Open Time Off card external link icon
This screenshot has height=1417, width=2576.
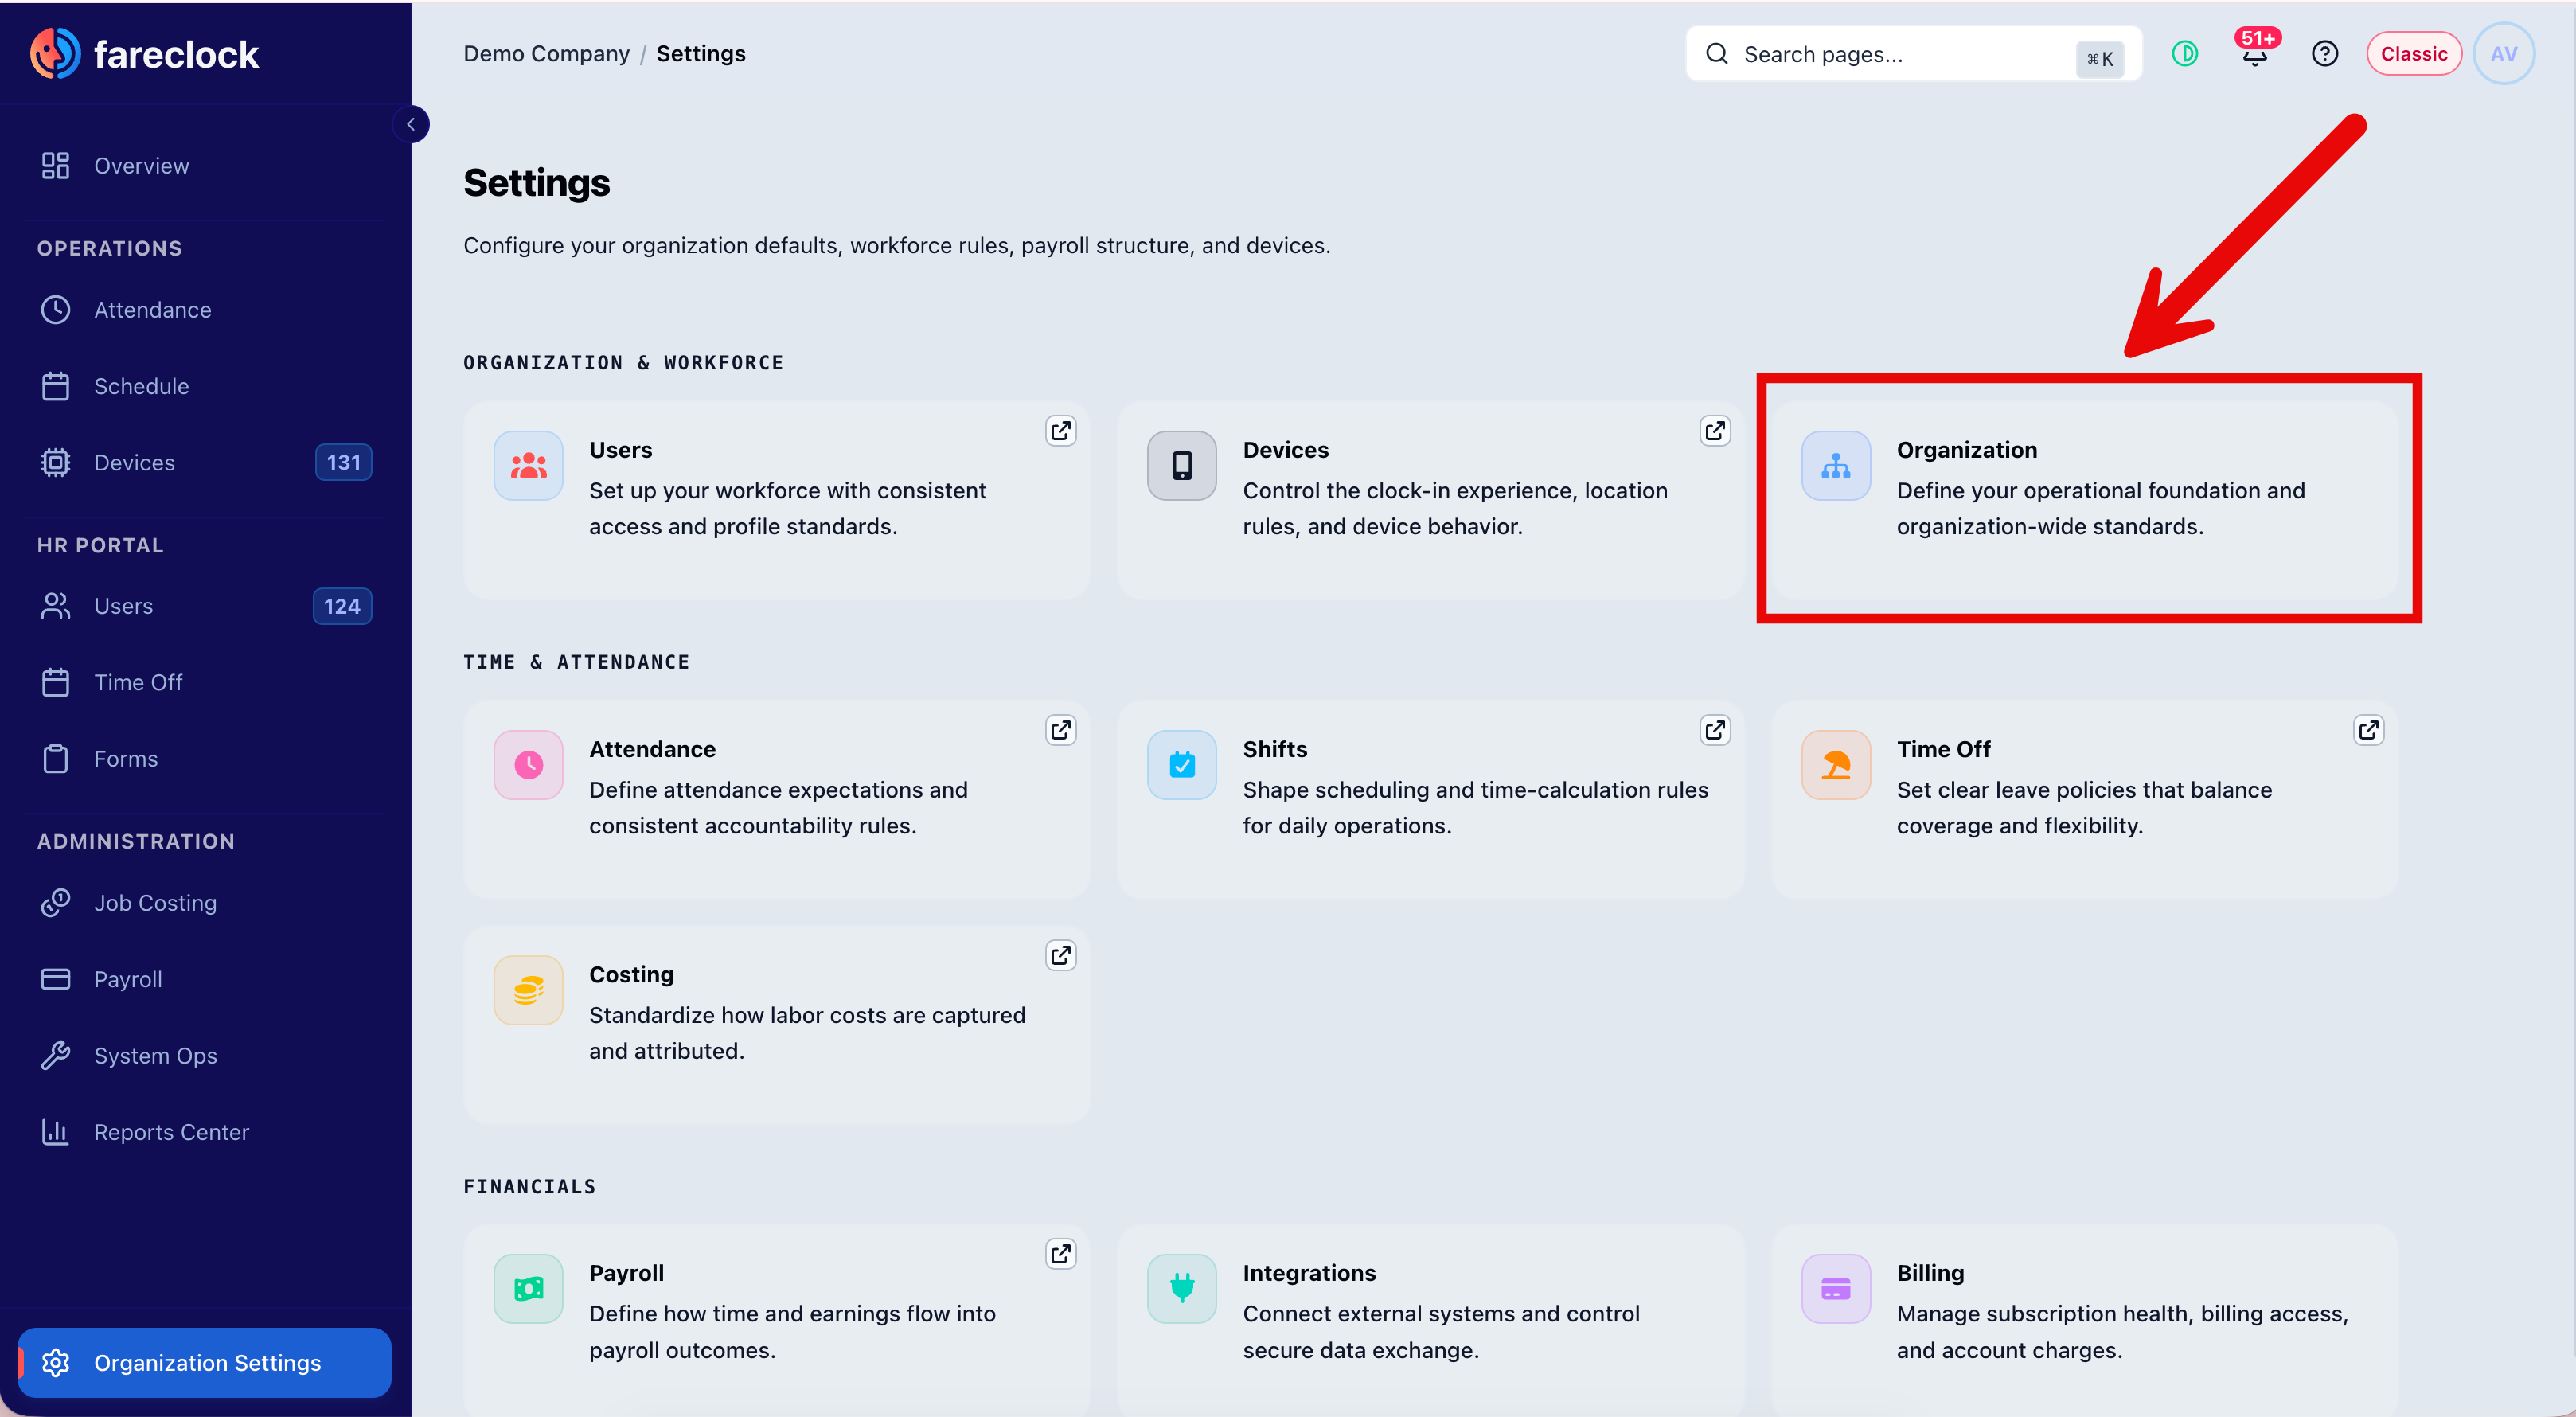click(x=2368, y=730)
